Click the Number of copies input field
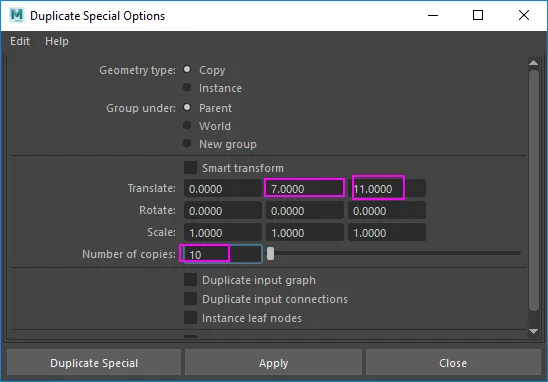This screenshot has height=382, width=548. pos(223,254)
